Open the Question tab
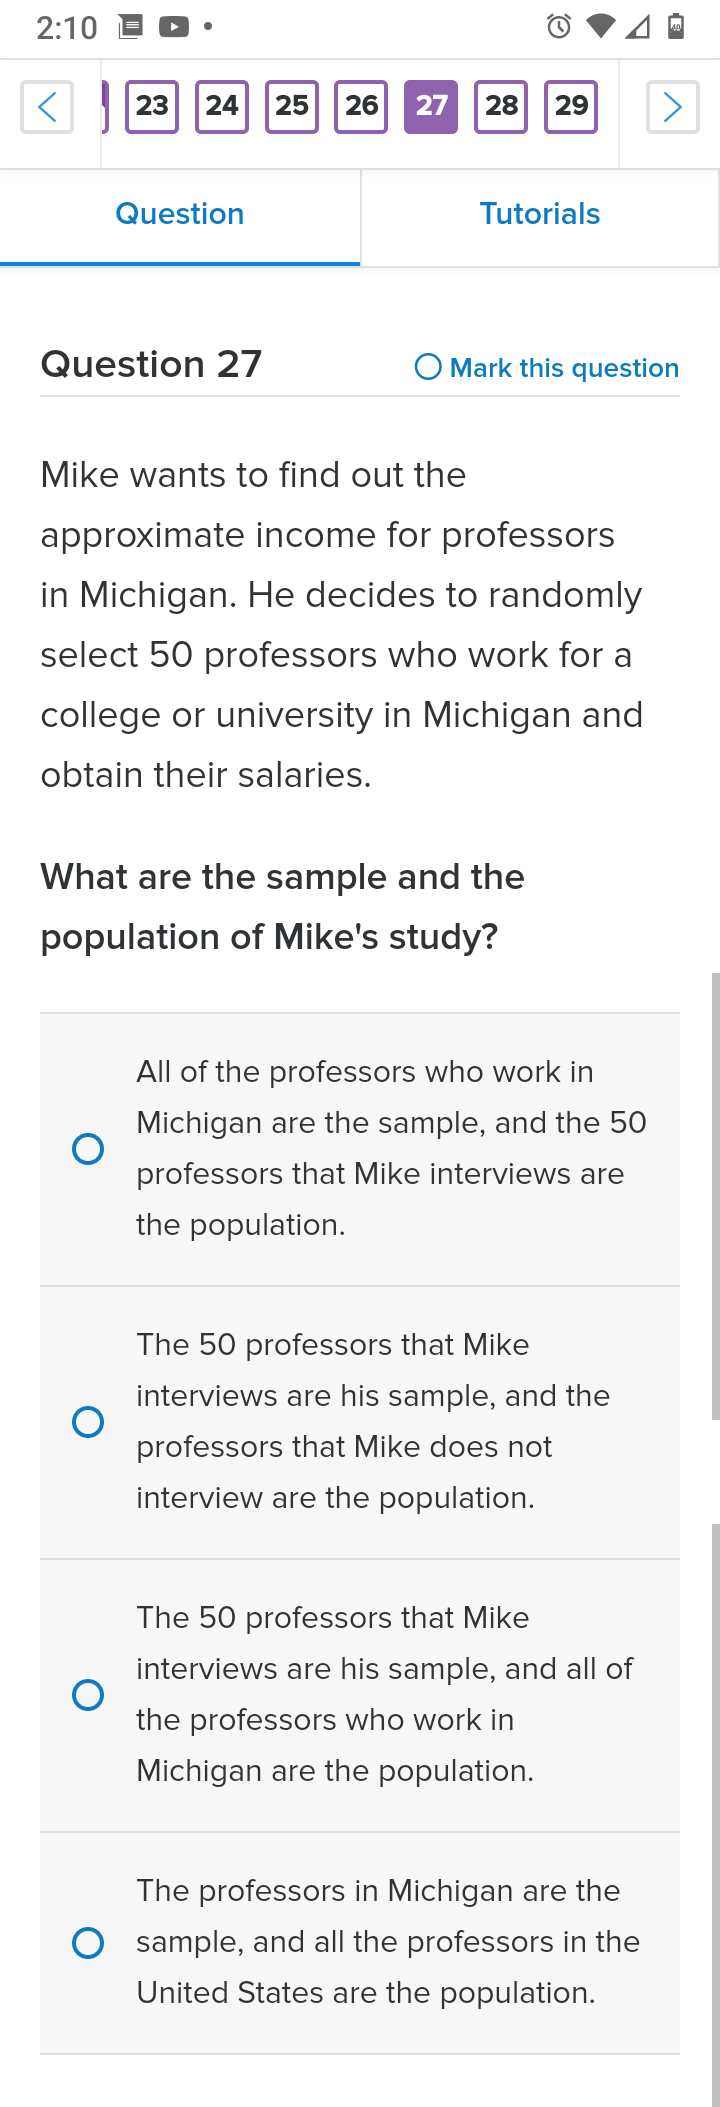Screen dimensions: 720x2107 180,214
